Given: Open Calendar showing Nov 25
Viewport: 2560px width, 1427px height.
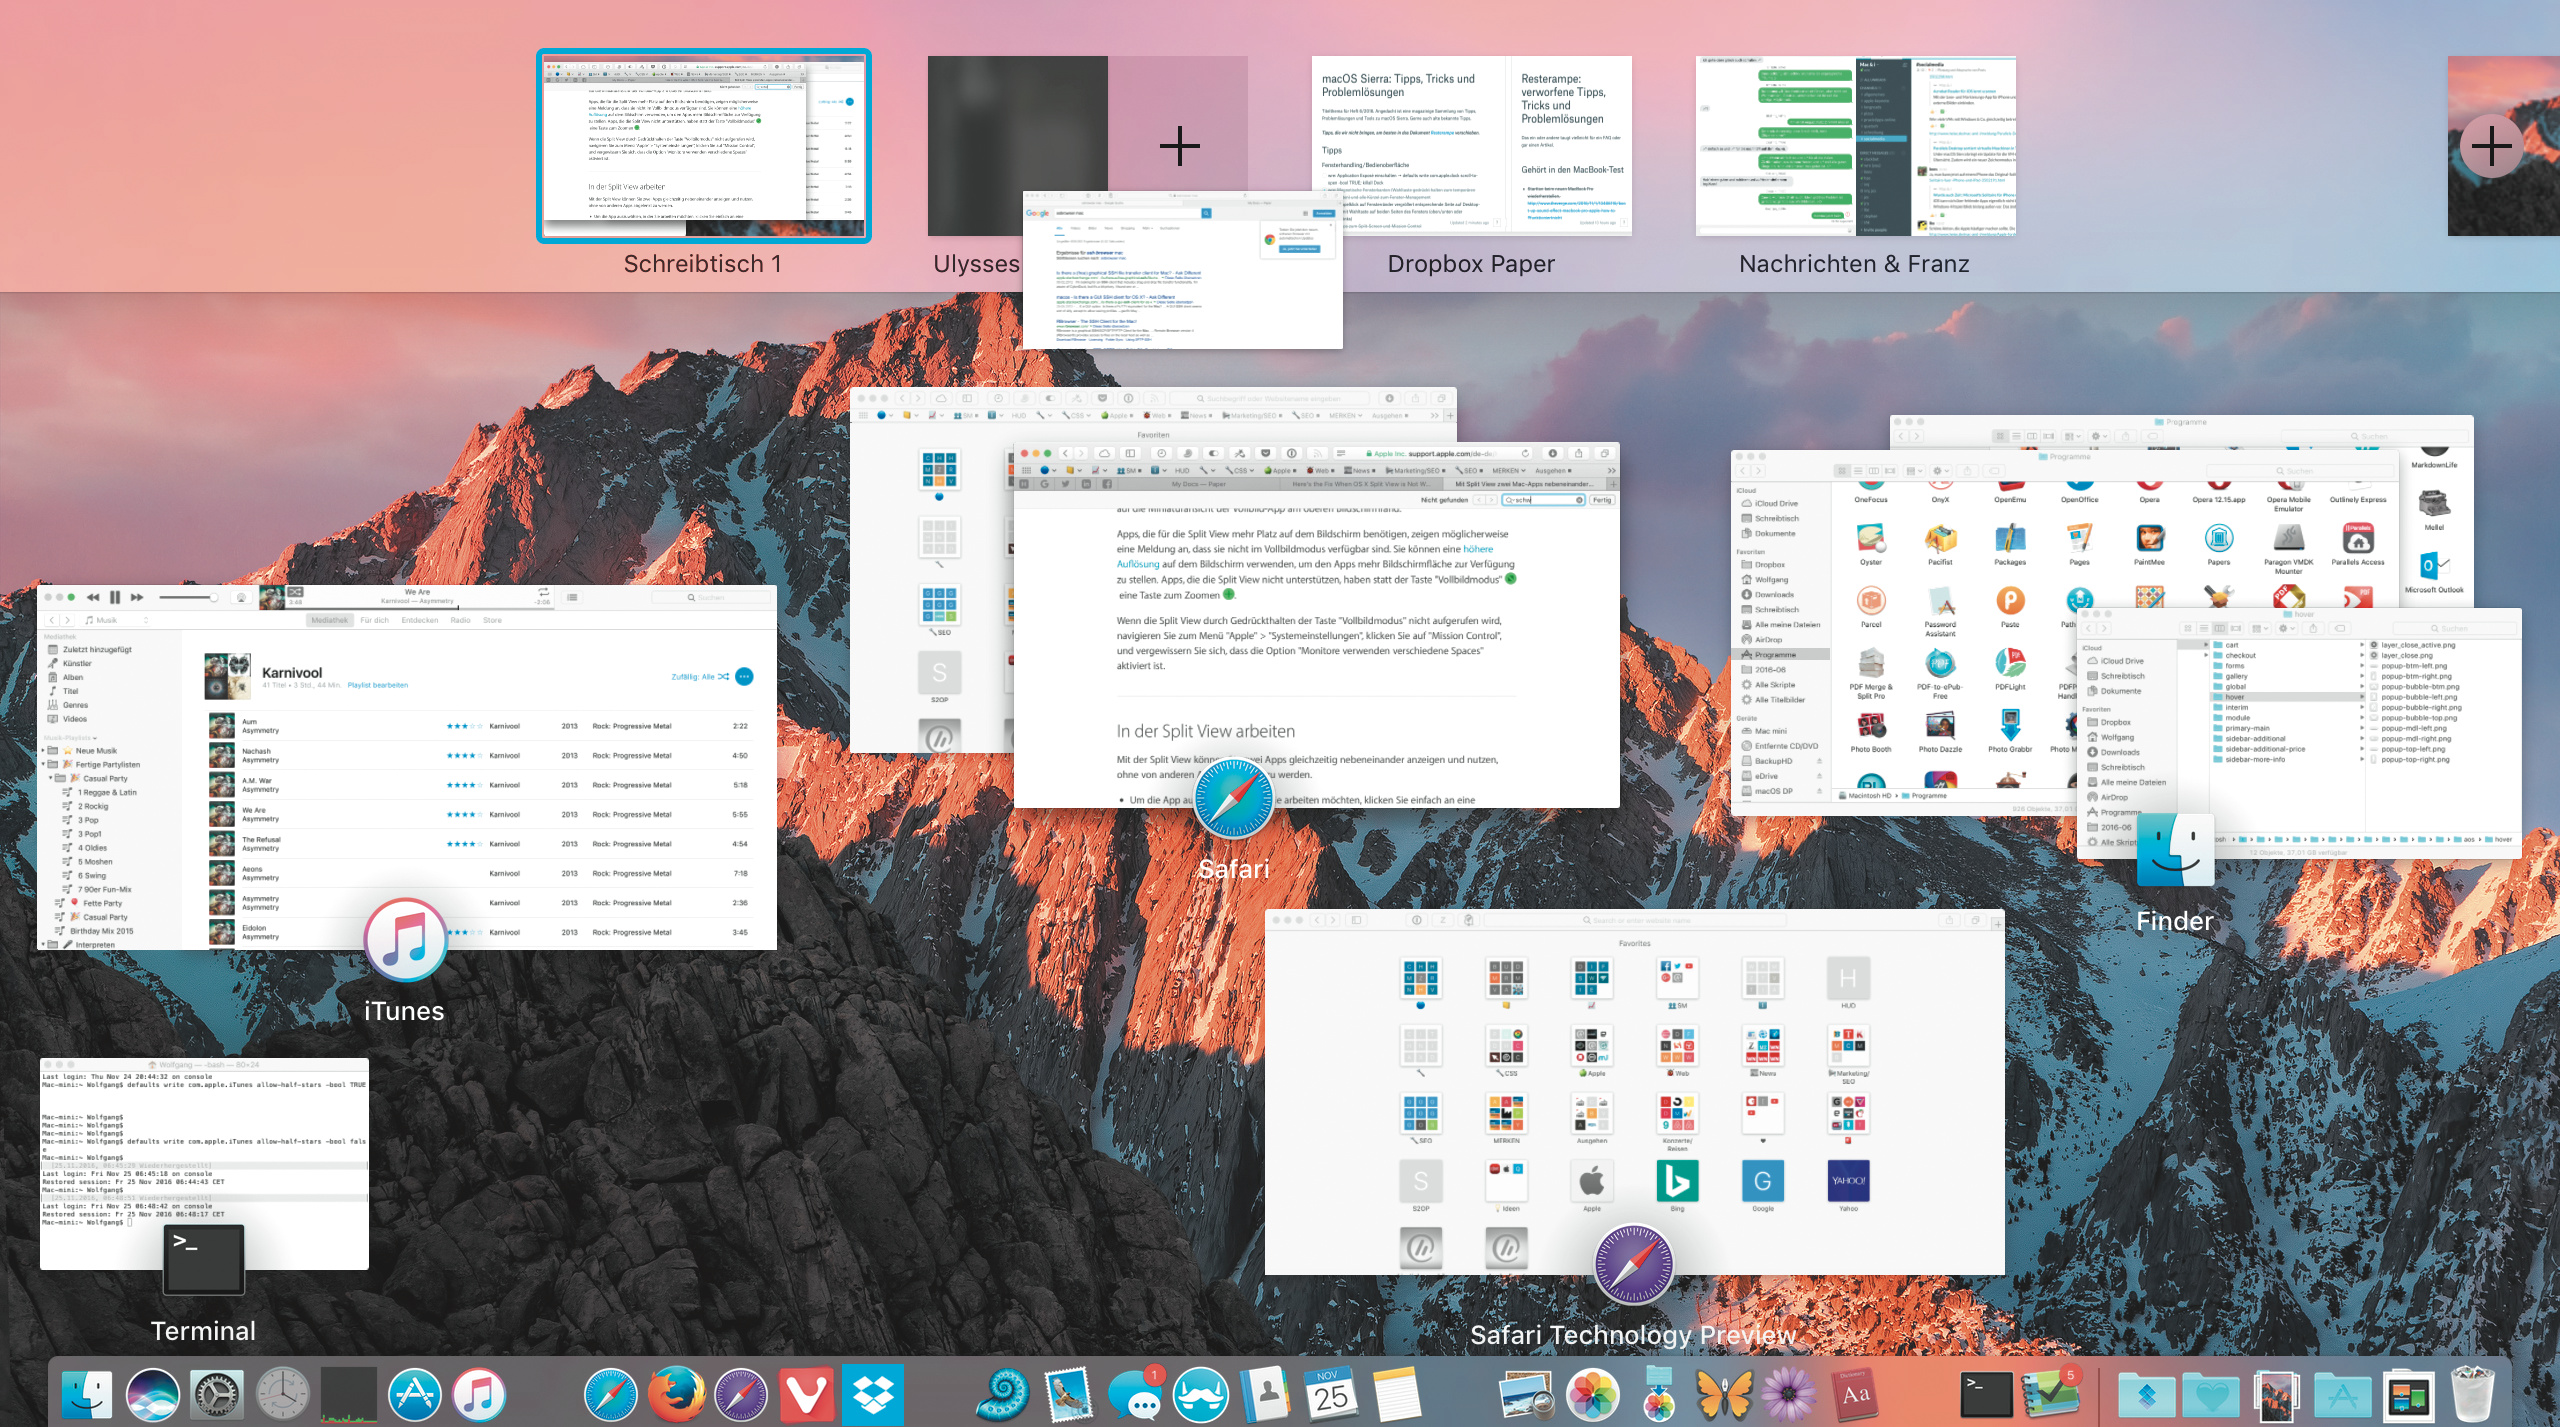Looking at the screenshot, I should (x=1330, y=1394).
